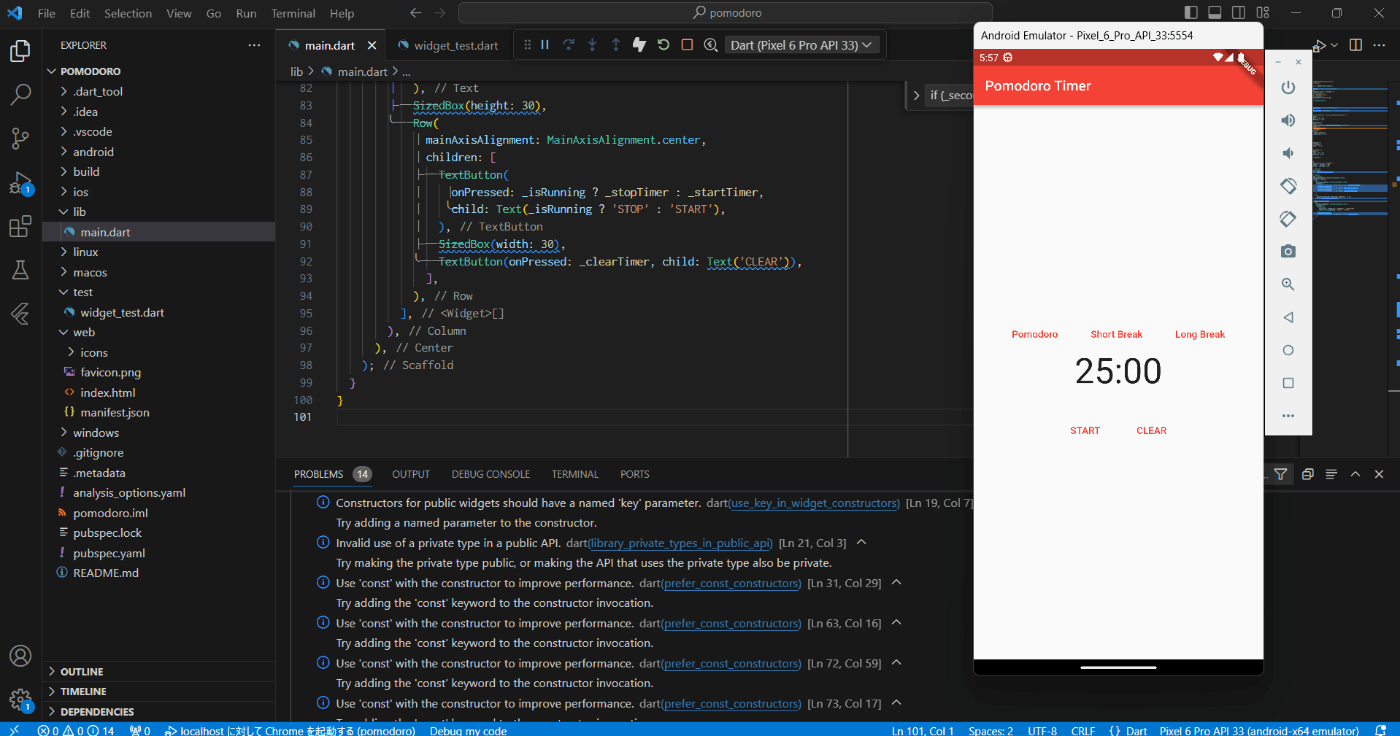
Task: Open the Run and Debug view
Action: coord(20,183)
